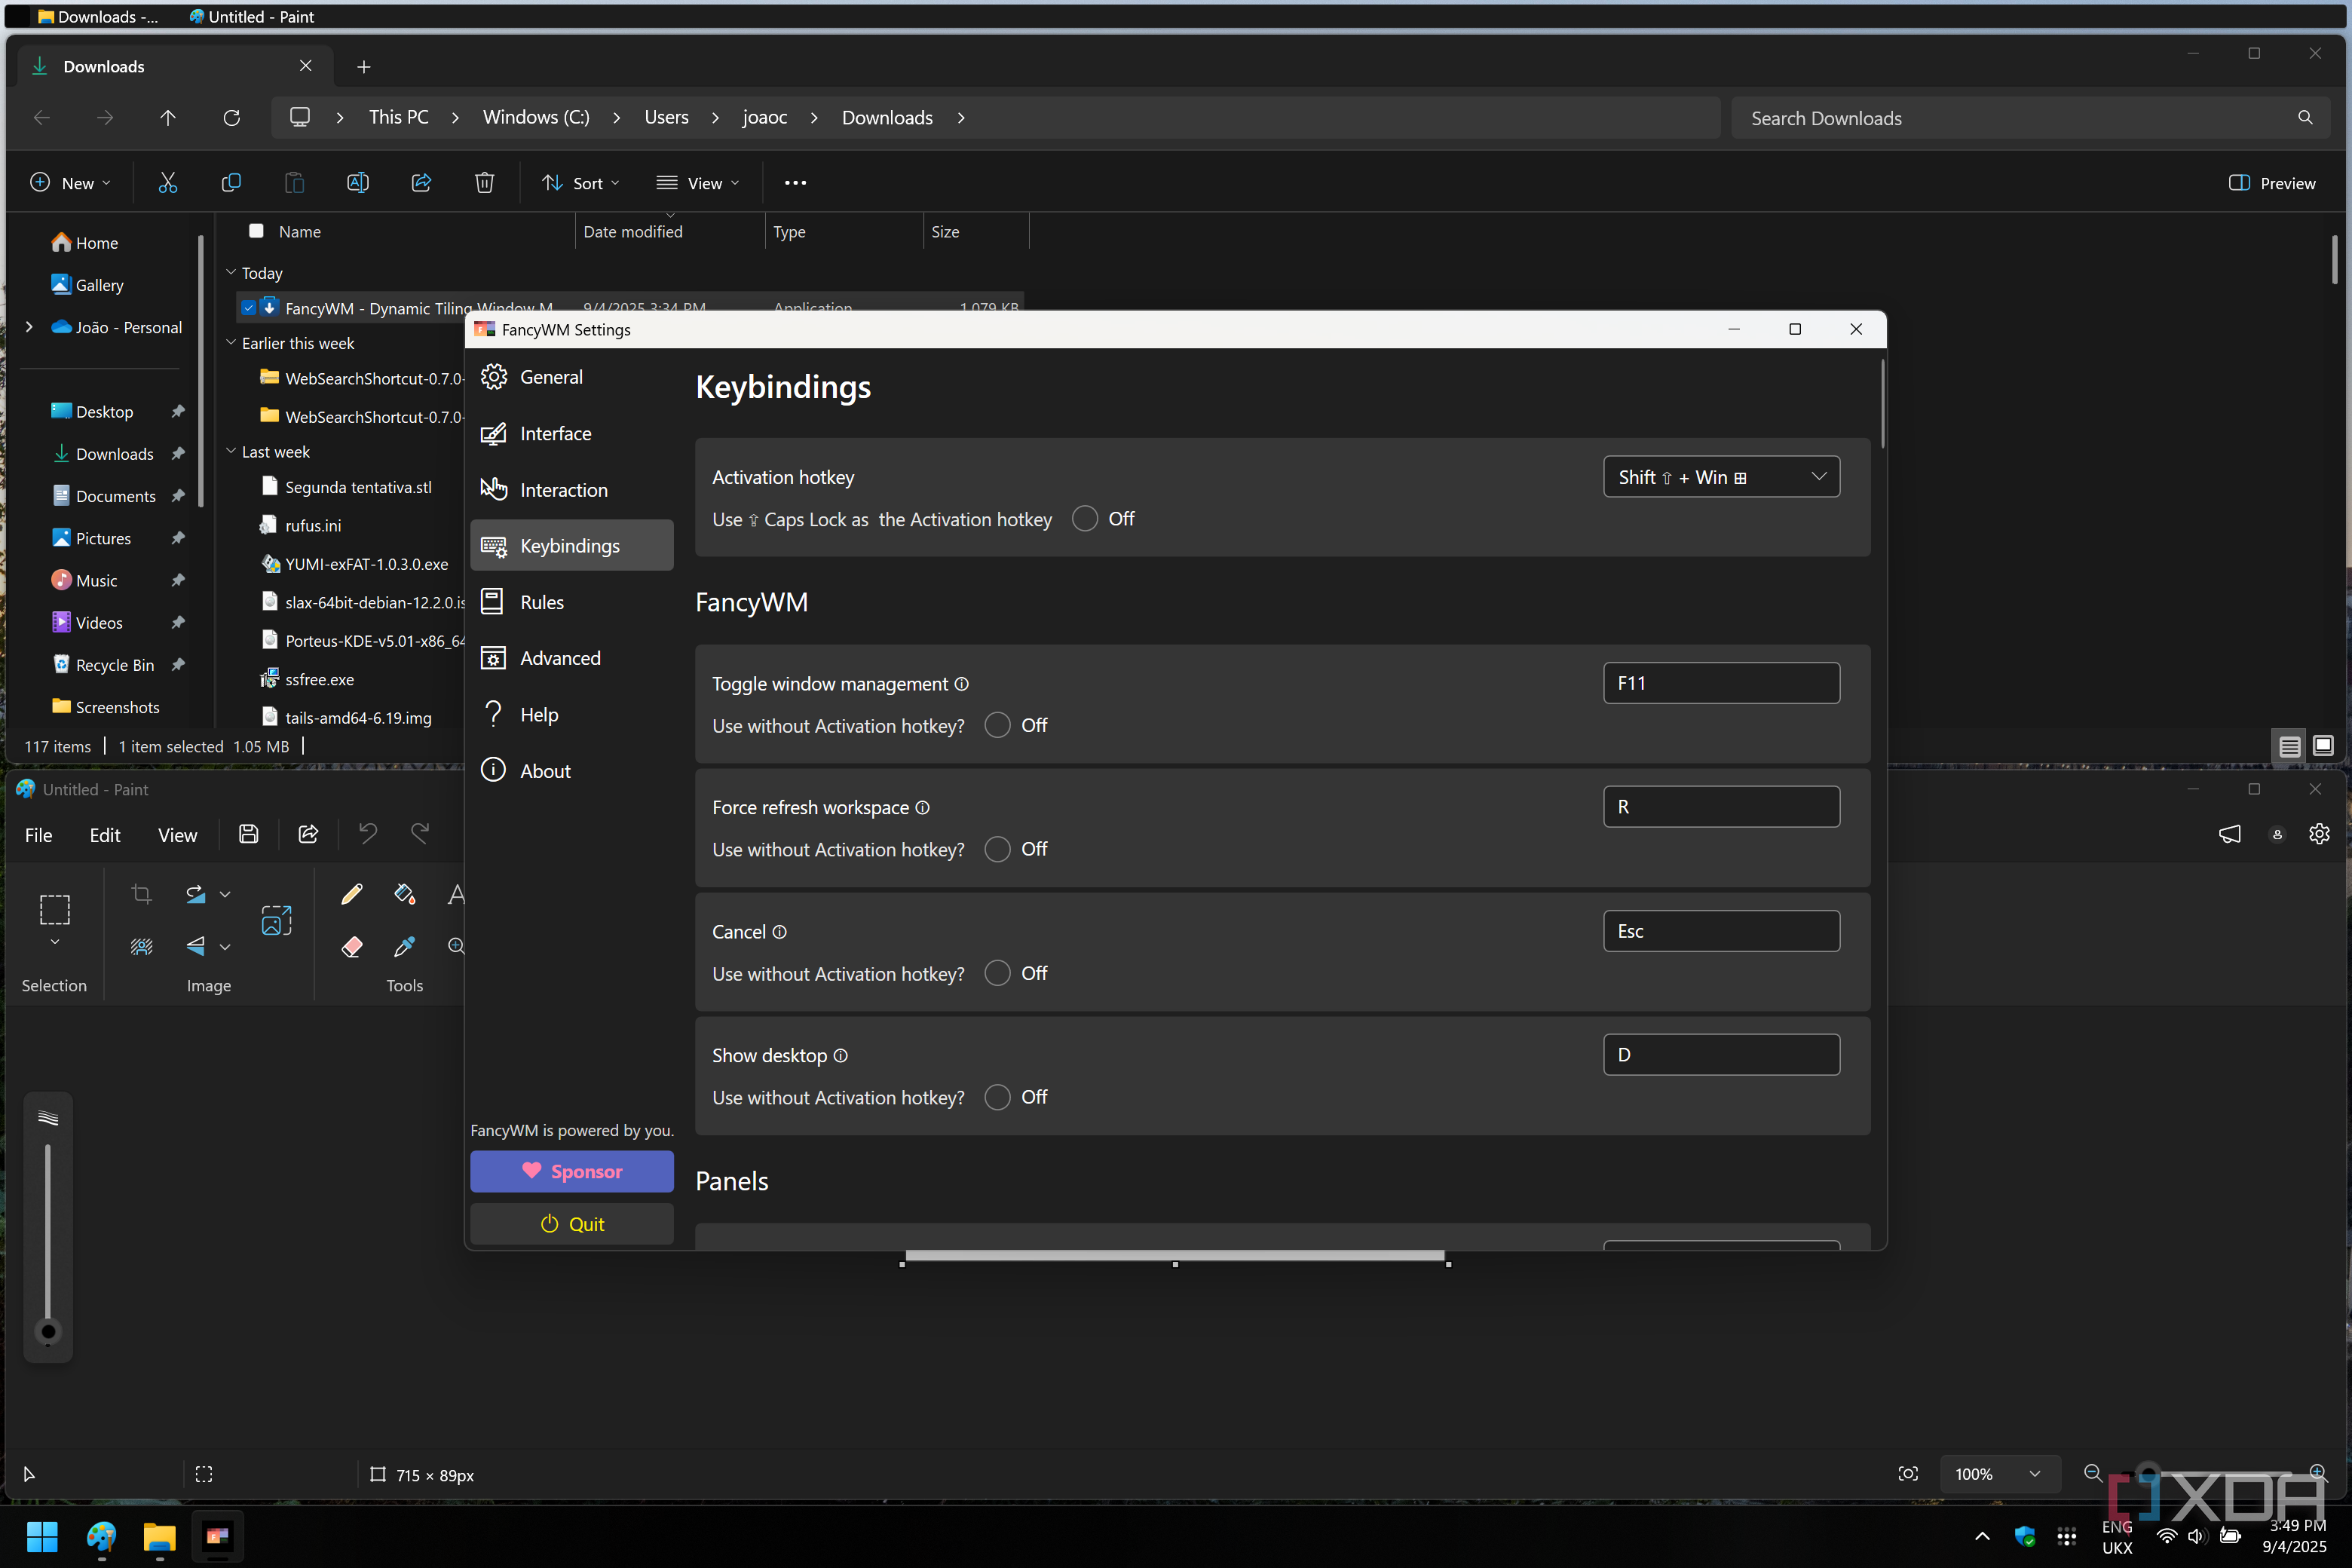Viewport: 2352px width, 1568px height.
Task: Click the Save icon in Paint
Action: [249, 834]
